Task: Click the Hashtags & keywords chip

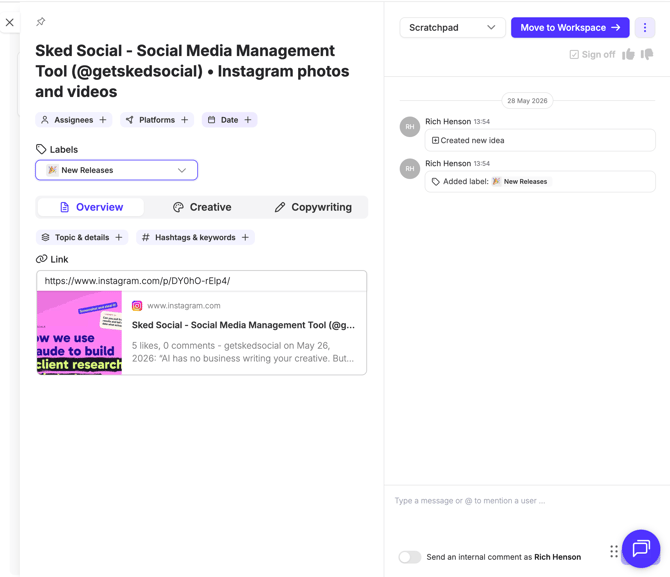Action: coord(195,237)
